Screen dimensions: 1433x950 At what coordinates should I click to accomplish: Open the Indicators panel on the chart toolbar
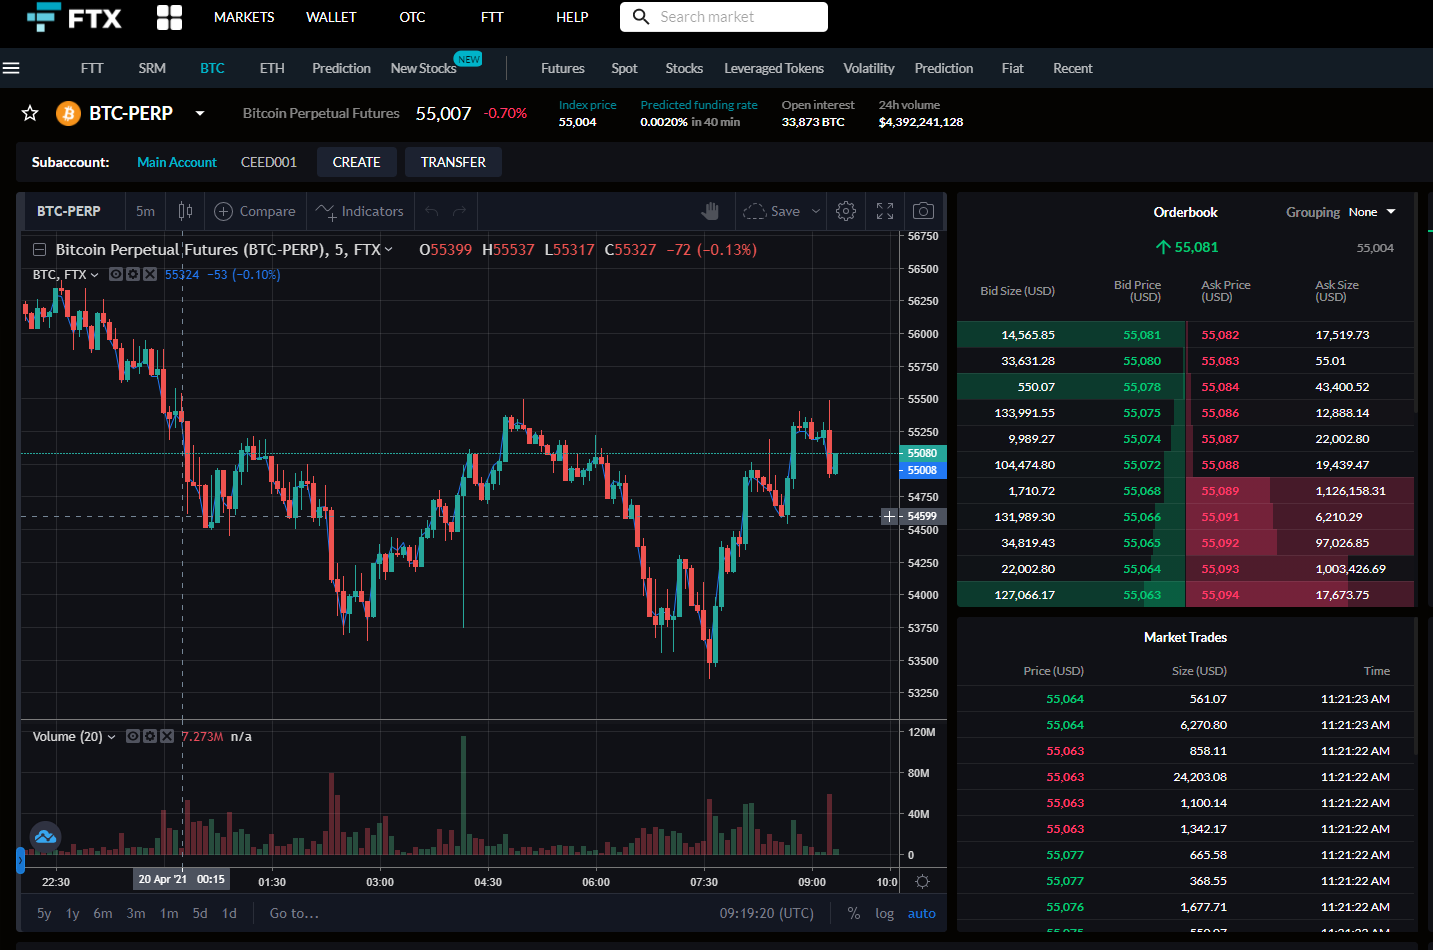click(359, 211)
